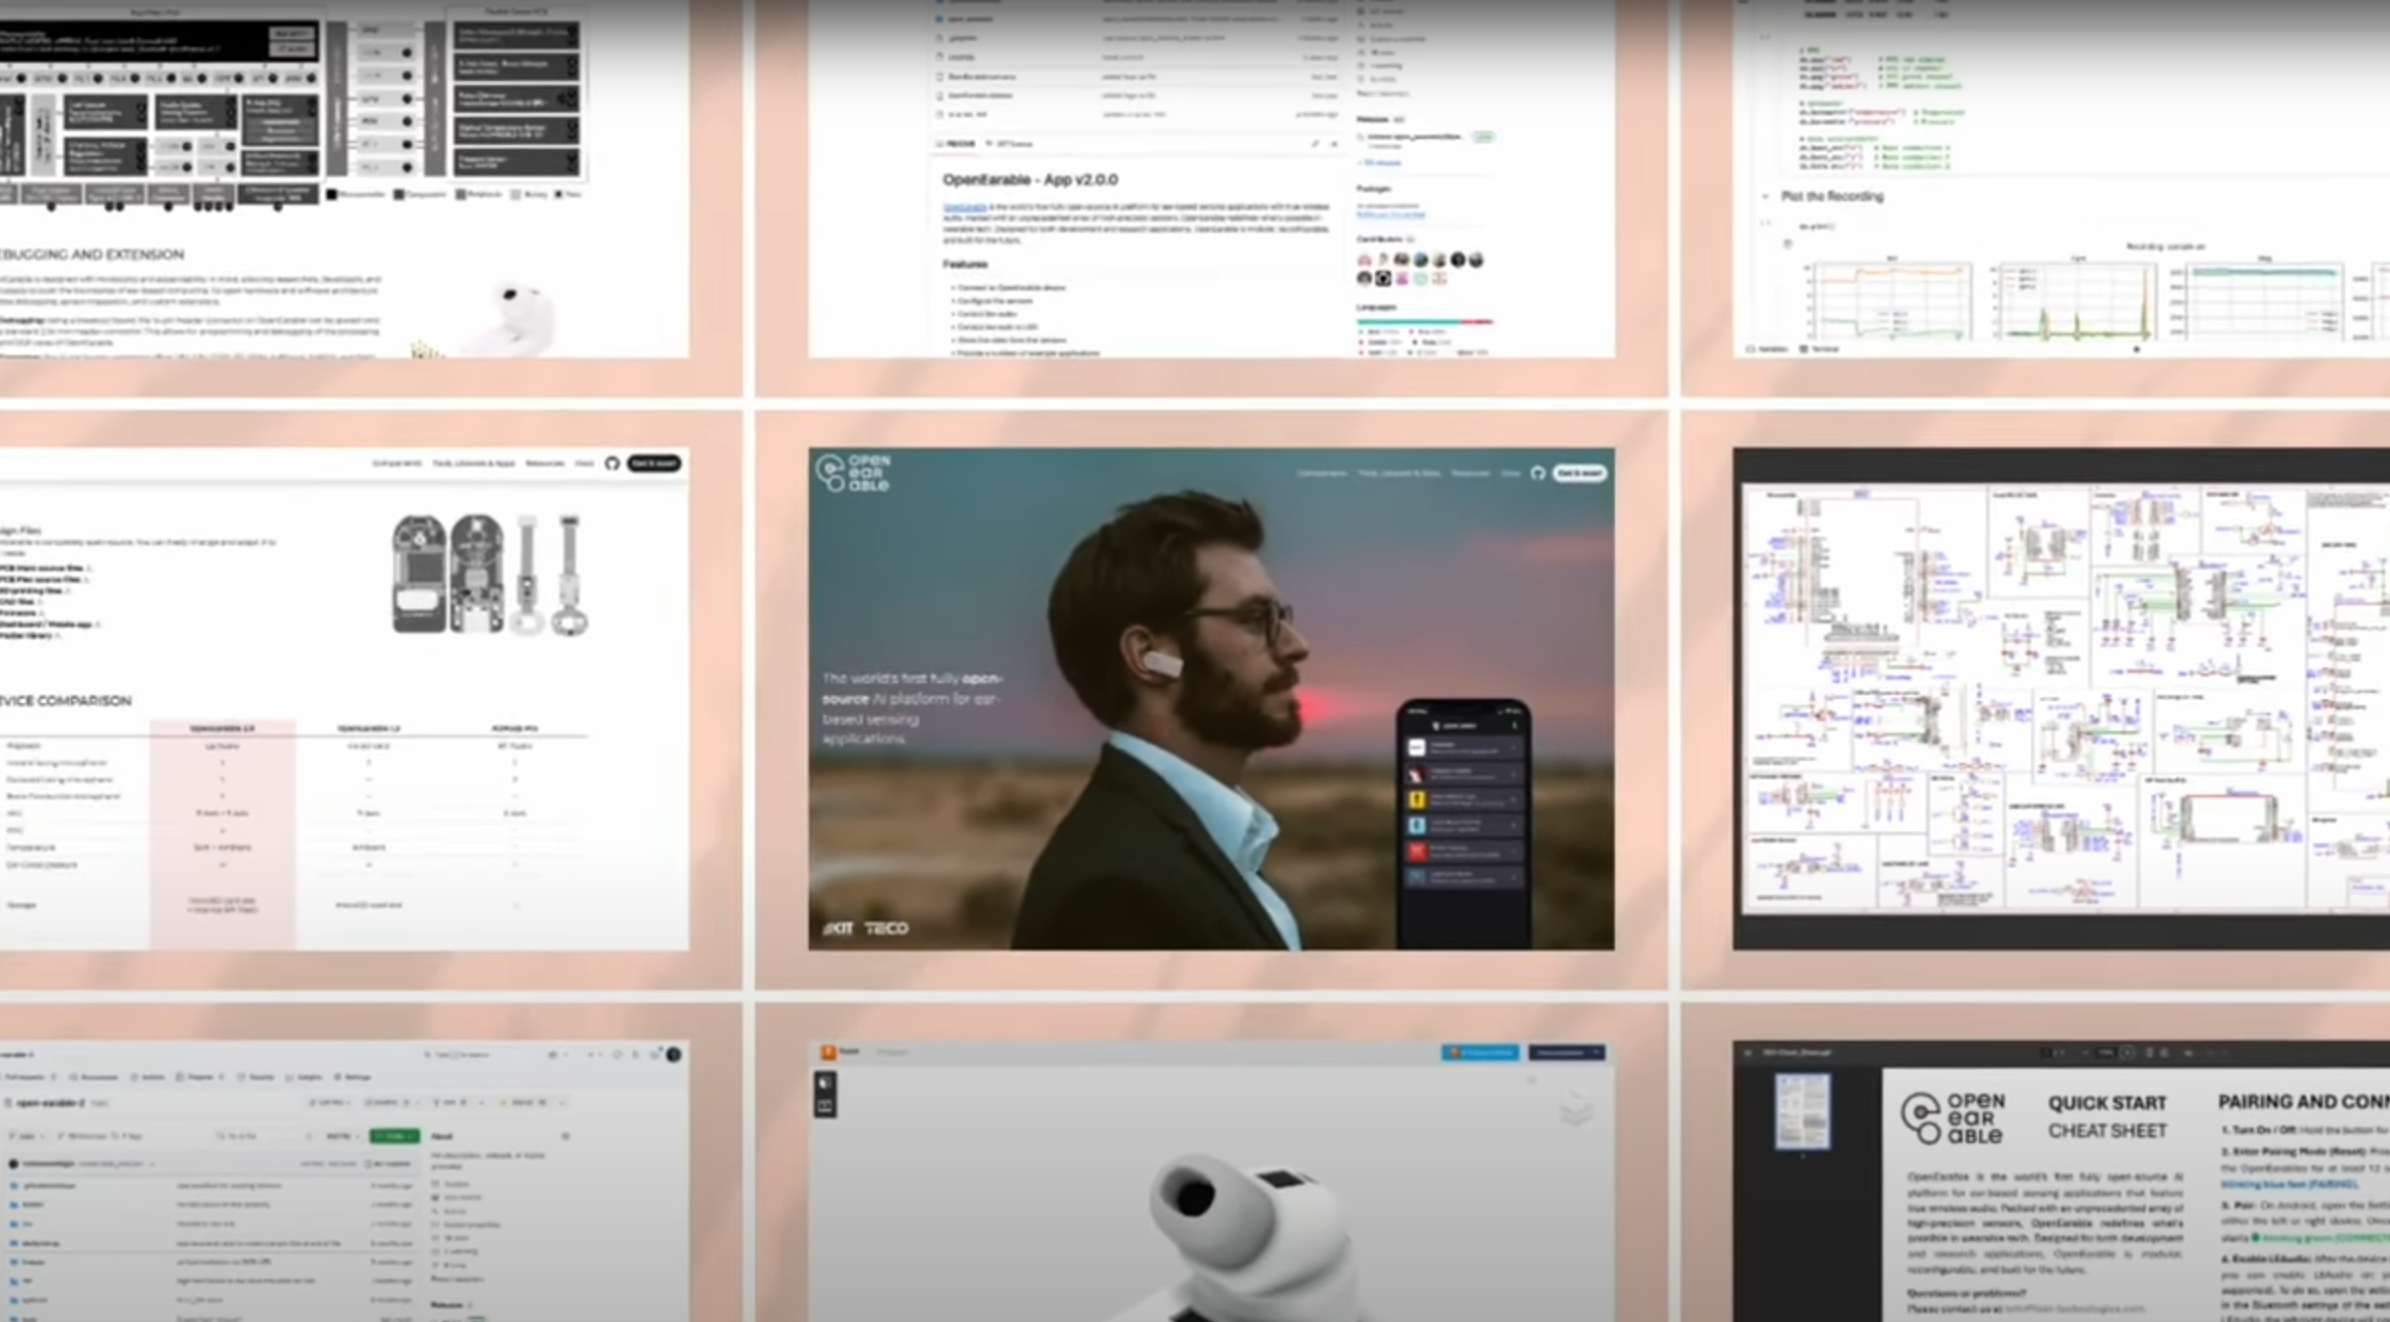The image size is (2390, 1322).
Task: Collapse the Plot the Recording section
Action: tap(1765, 196)
